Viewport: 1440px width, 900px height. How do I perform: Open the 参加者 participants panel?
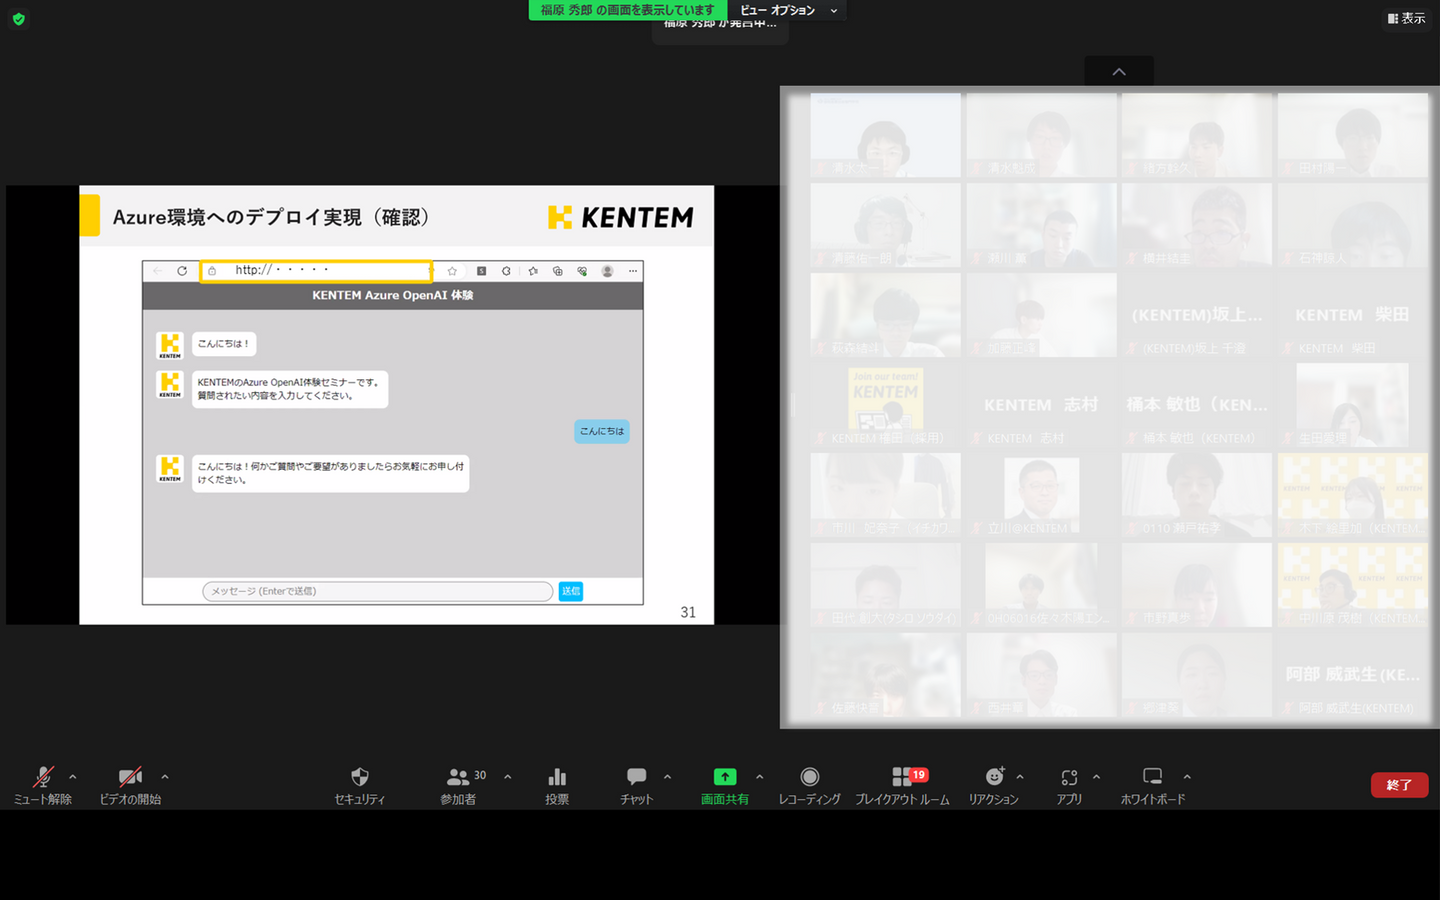[x=459, y=784]
